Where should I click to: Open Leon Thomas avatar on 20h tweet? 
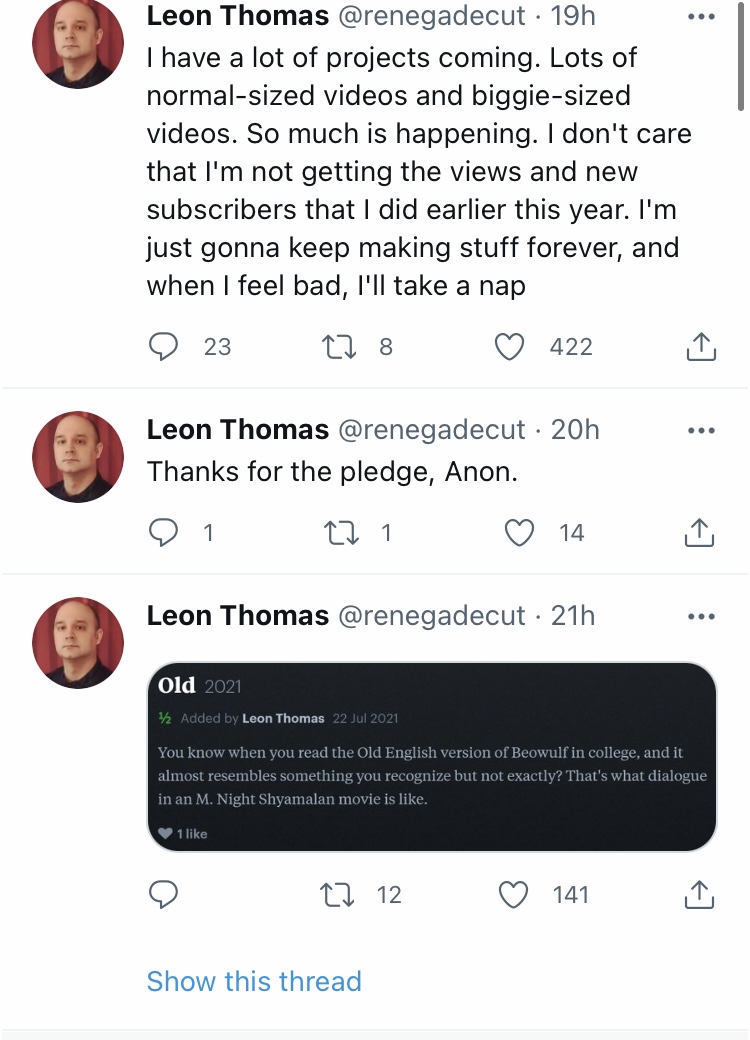point(78,457)
